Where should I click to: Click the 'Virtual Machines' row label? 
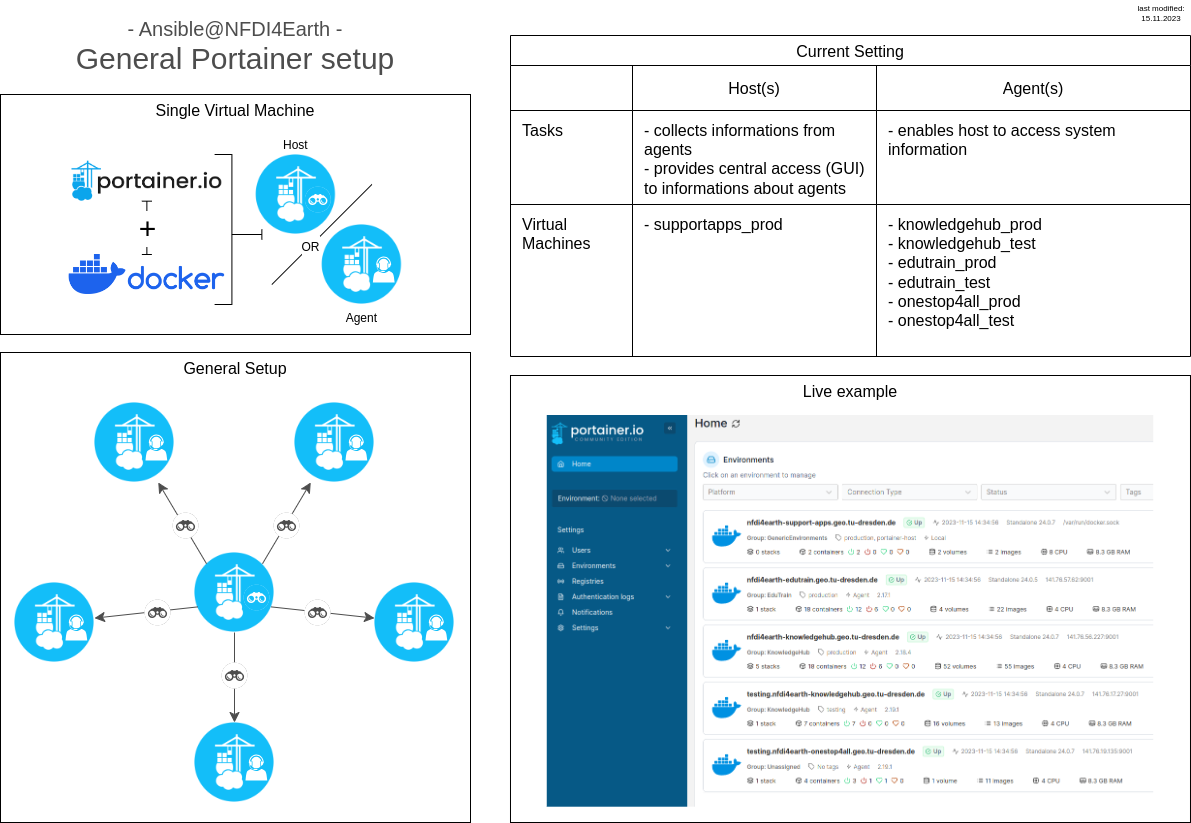pyautogui.click(x=556, y=234)
